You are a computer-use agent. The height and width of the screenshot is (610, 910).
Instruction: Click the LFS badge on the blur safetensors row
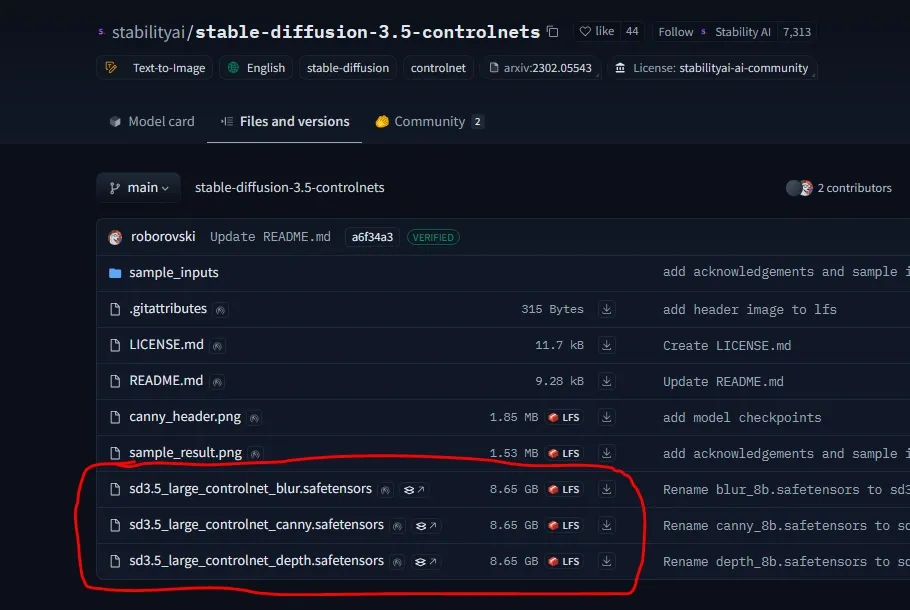(x=564, y=489)
